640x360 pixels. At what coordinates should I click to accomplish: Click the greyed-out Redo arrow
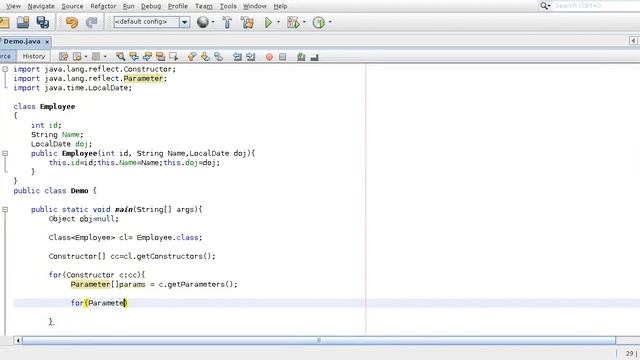coord(91,22)
